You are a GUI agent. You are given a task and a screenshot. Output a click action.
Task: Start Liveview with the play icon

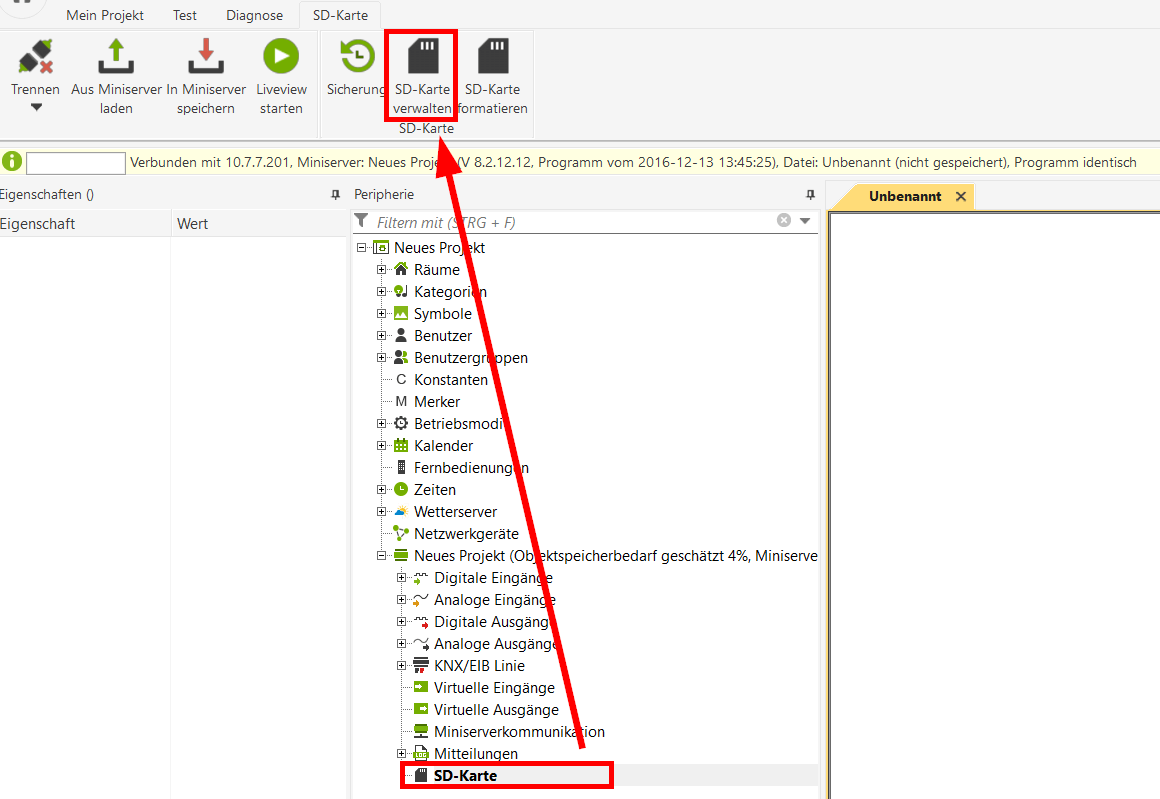(281, 56)
